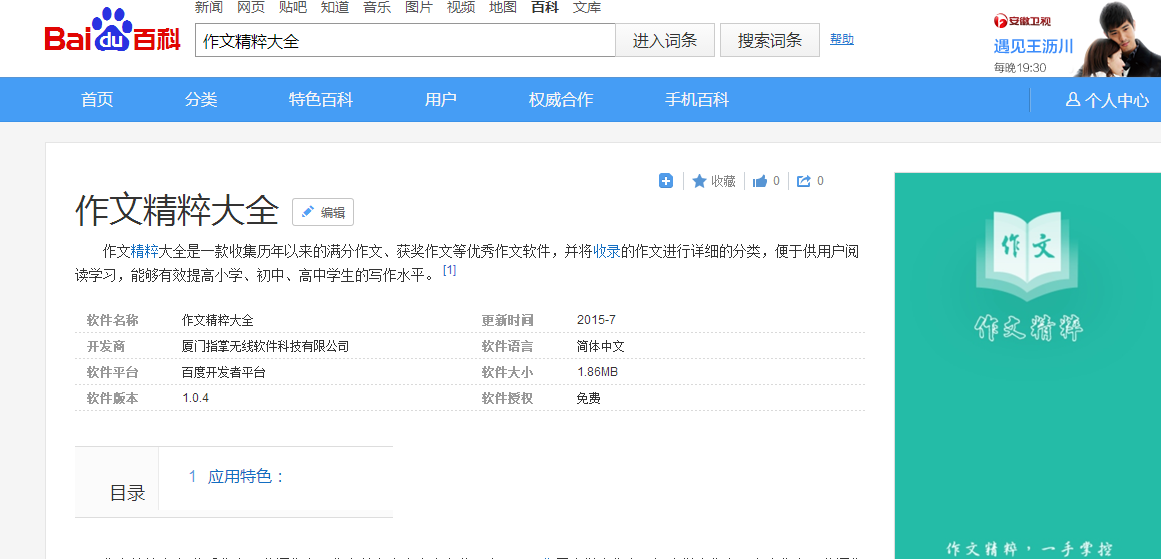The image size is (1161, 559).
Task: Open 用户 in the navigation bar
Action: [x=441, y=100]
